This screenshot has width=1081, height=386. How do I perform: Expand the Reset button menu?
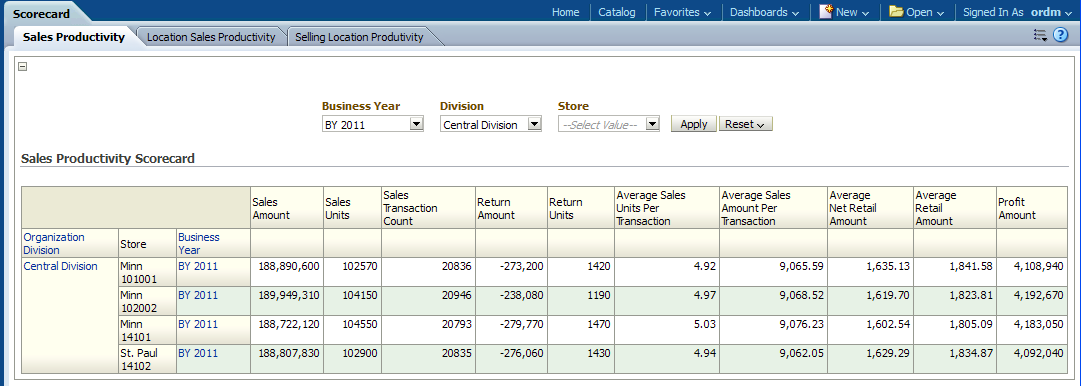[x=745, y=124]
